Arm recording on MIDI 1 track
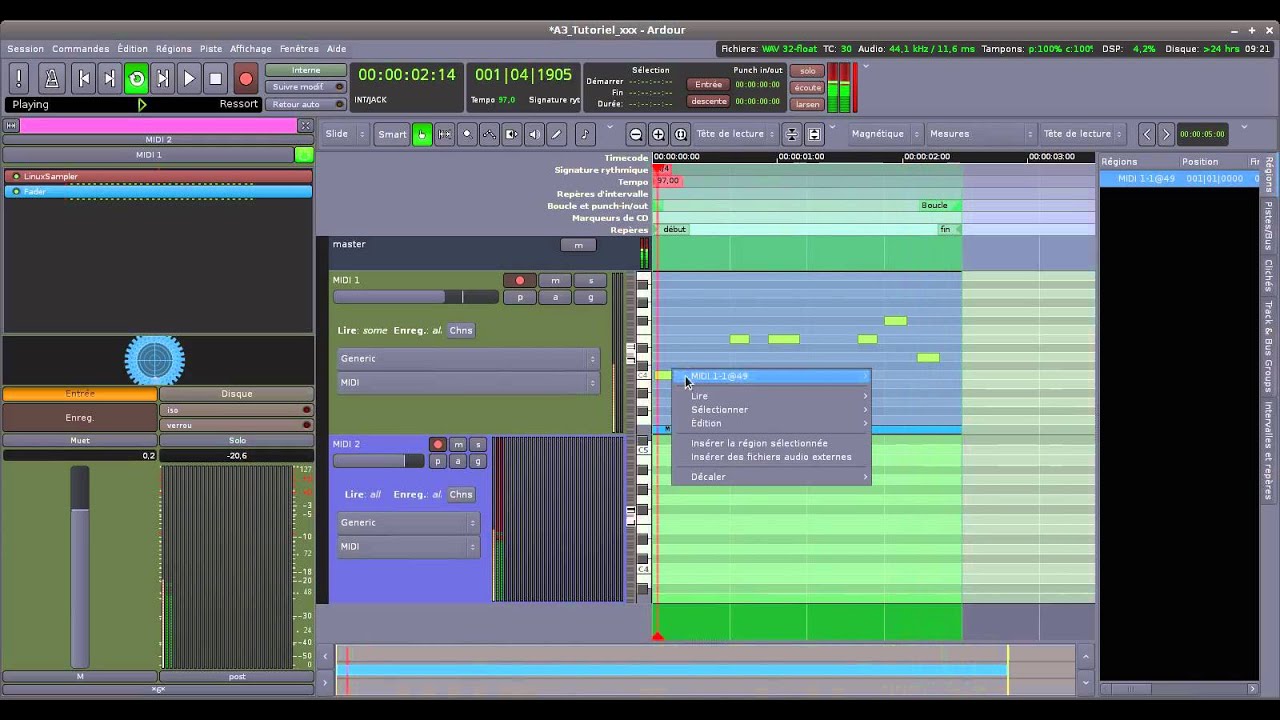 [x=519, y=280]
